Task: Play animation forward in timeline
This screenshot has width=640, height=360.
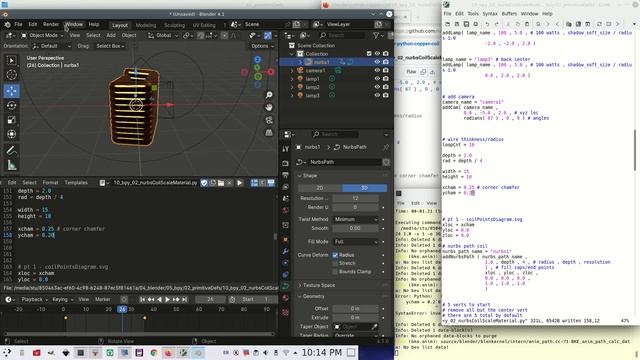Action: (167, 300)
